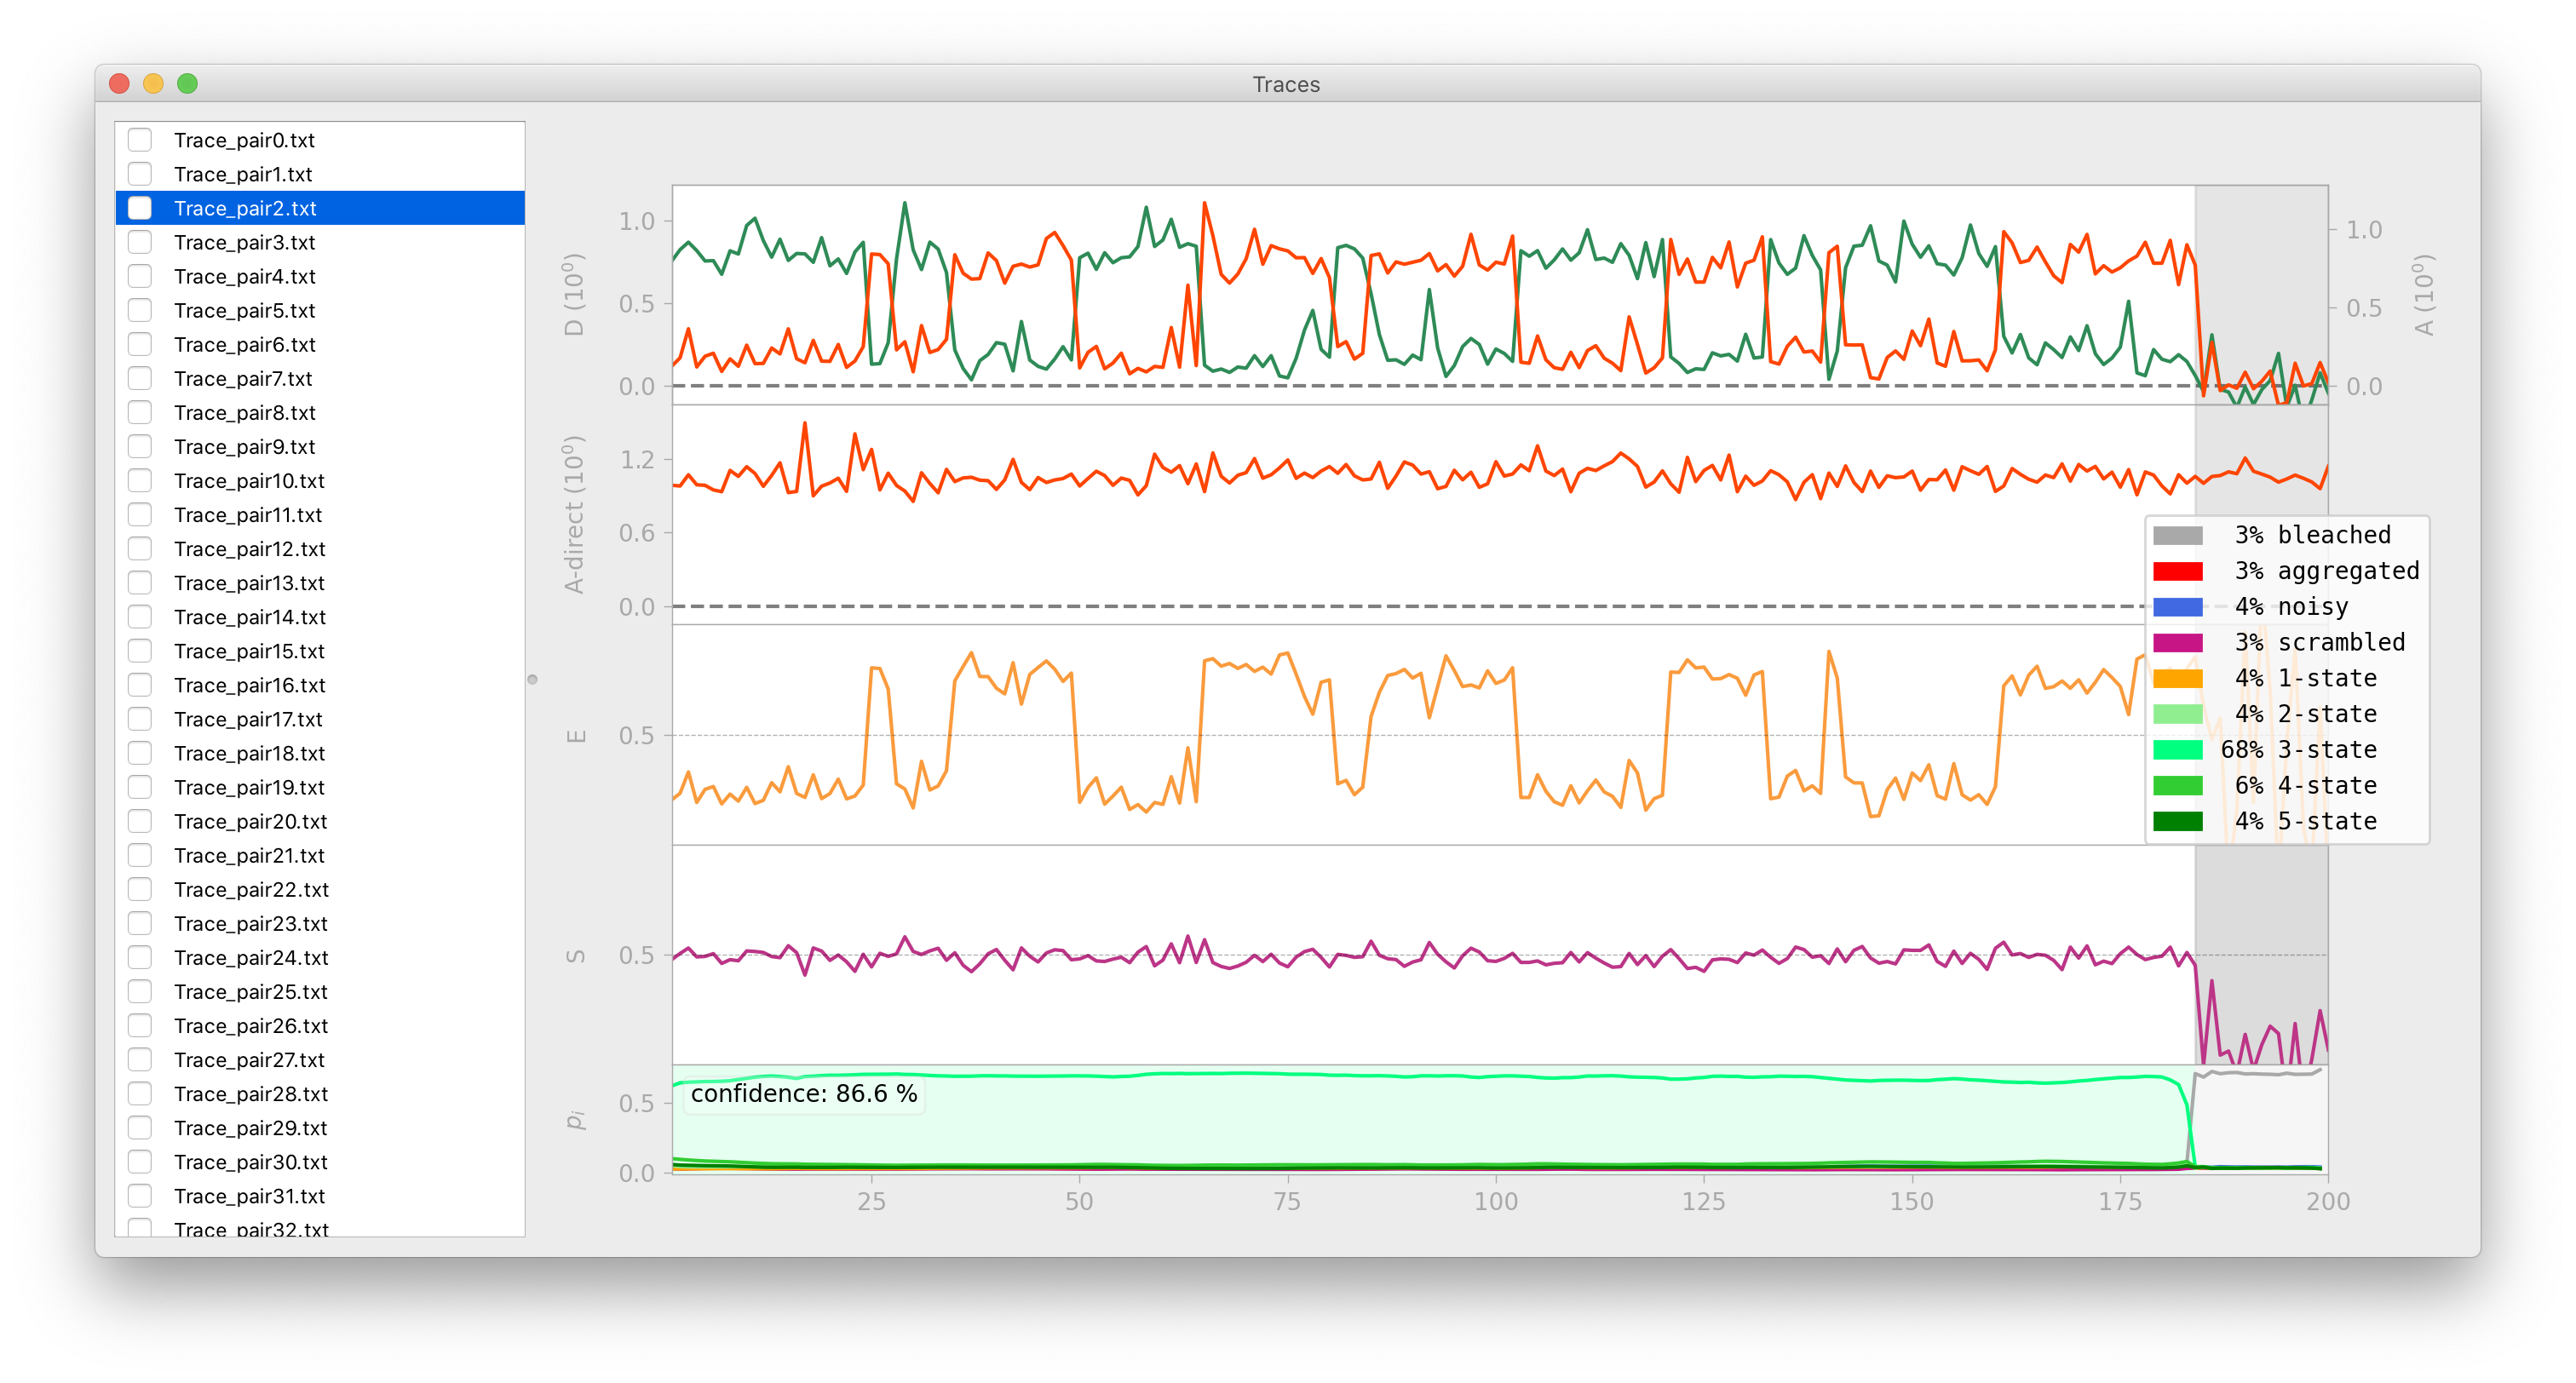Click the blue noisy legend swatch
Image resolution: width=2576 pixels, height=1383 pixels.
[2177, 607]
